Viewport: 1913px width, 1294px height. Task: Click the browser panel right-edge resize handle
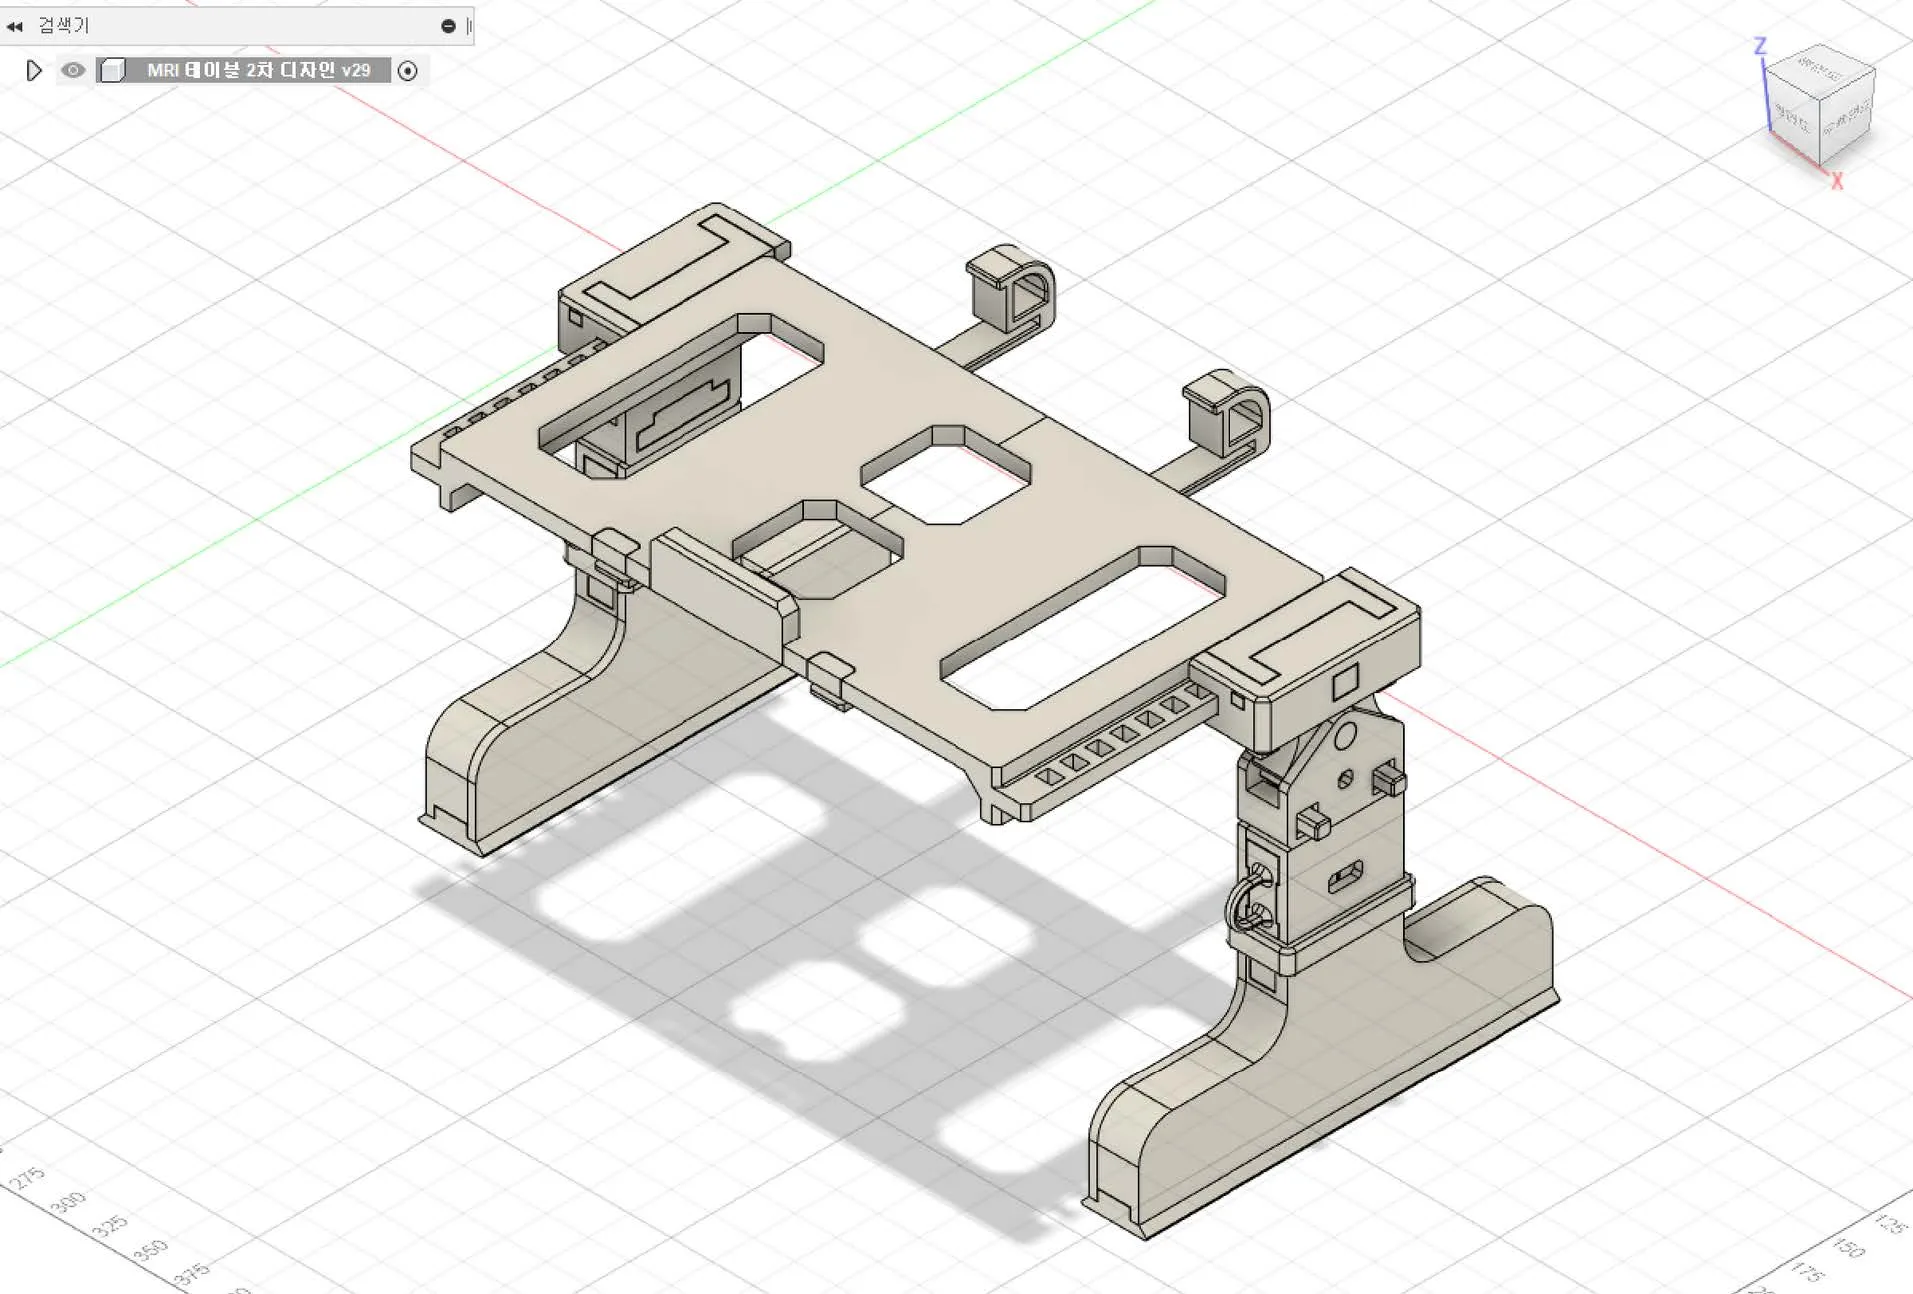pos(469,26)
